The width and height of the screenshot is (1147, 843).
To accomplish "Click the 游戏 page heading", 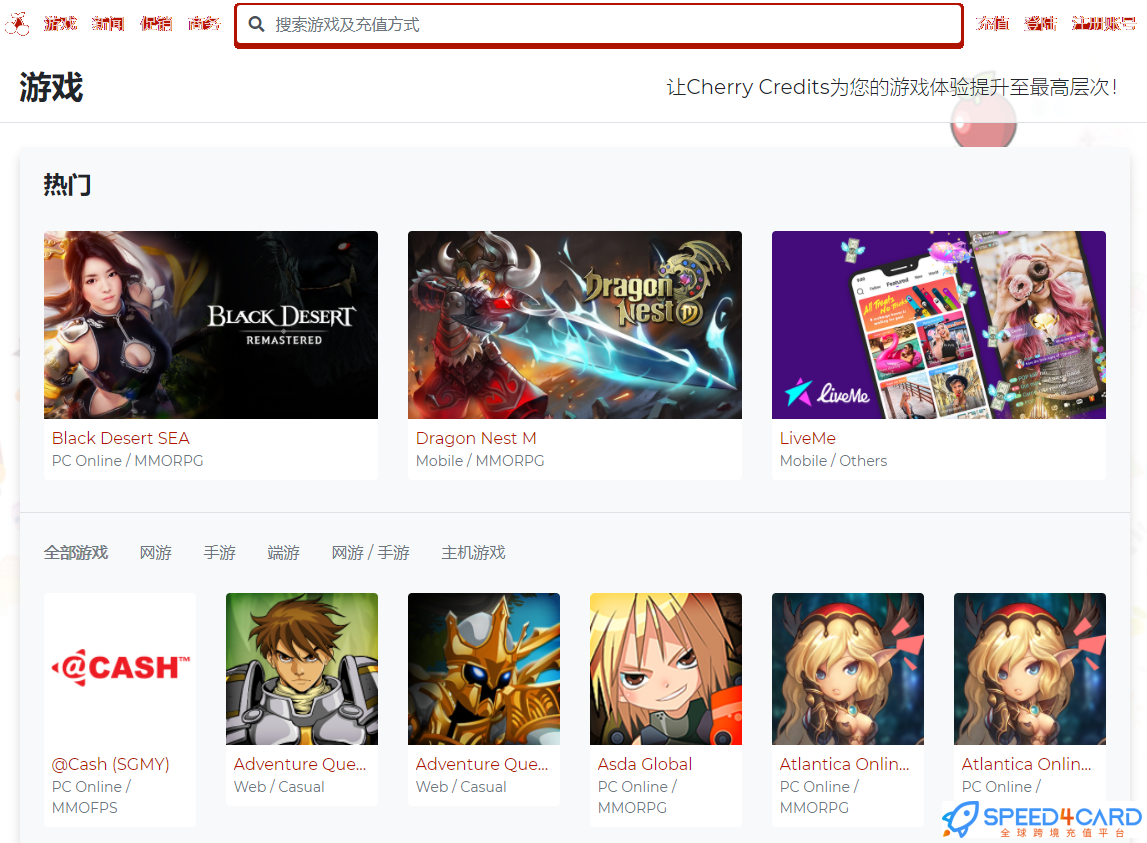I will [x=51, y=87].
